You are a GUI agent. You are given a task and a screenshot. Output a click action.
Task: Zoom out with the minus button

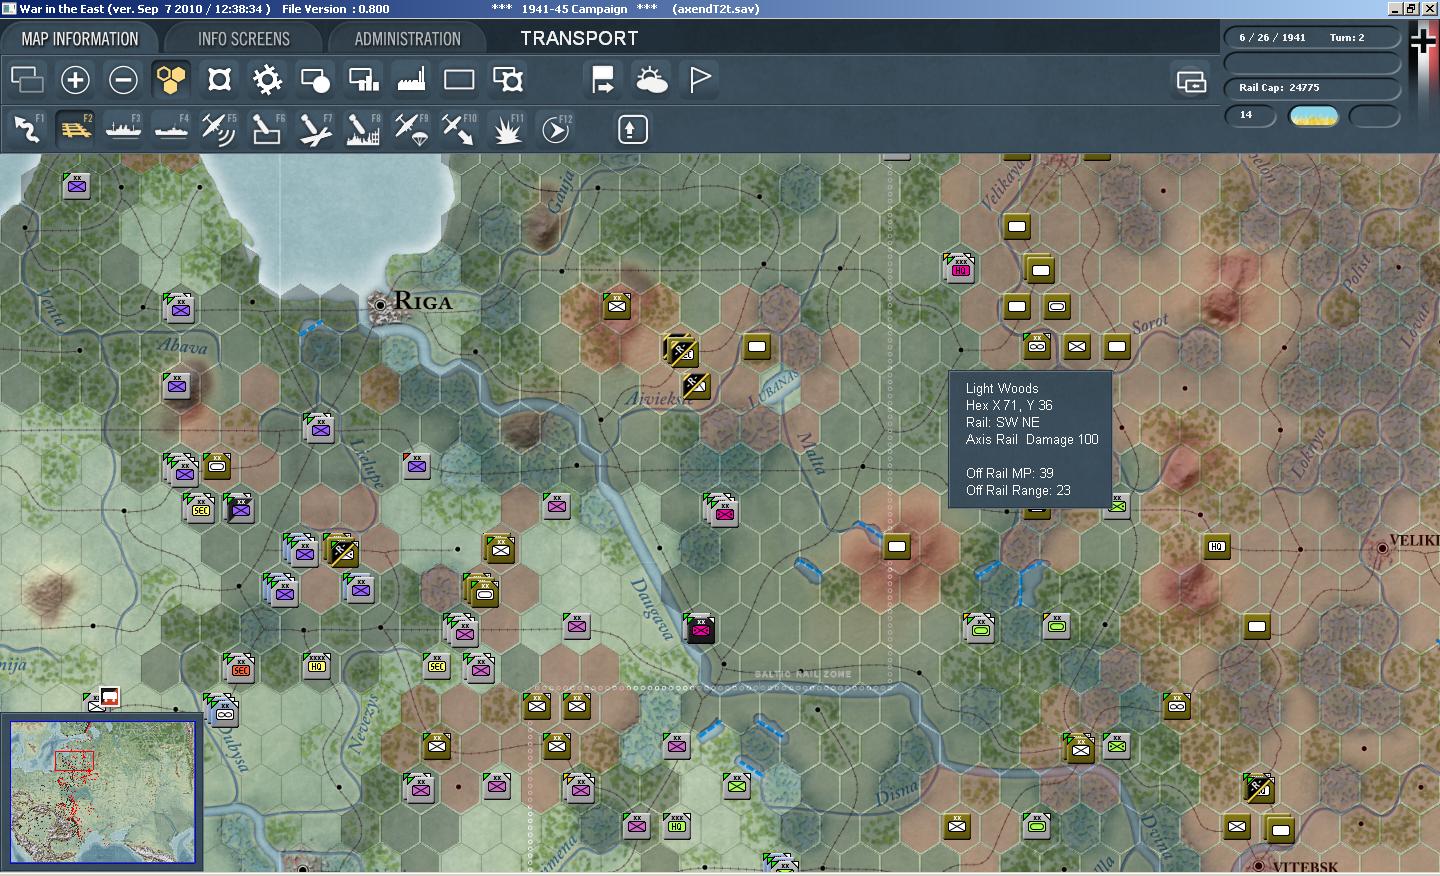(x=123, y=79)
